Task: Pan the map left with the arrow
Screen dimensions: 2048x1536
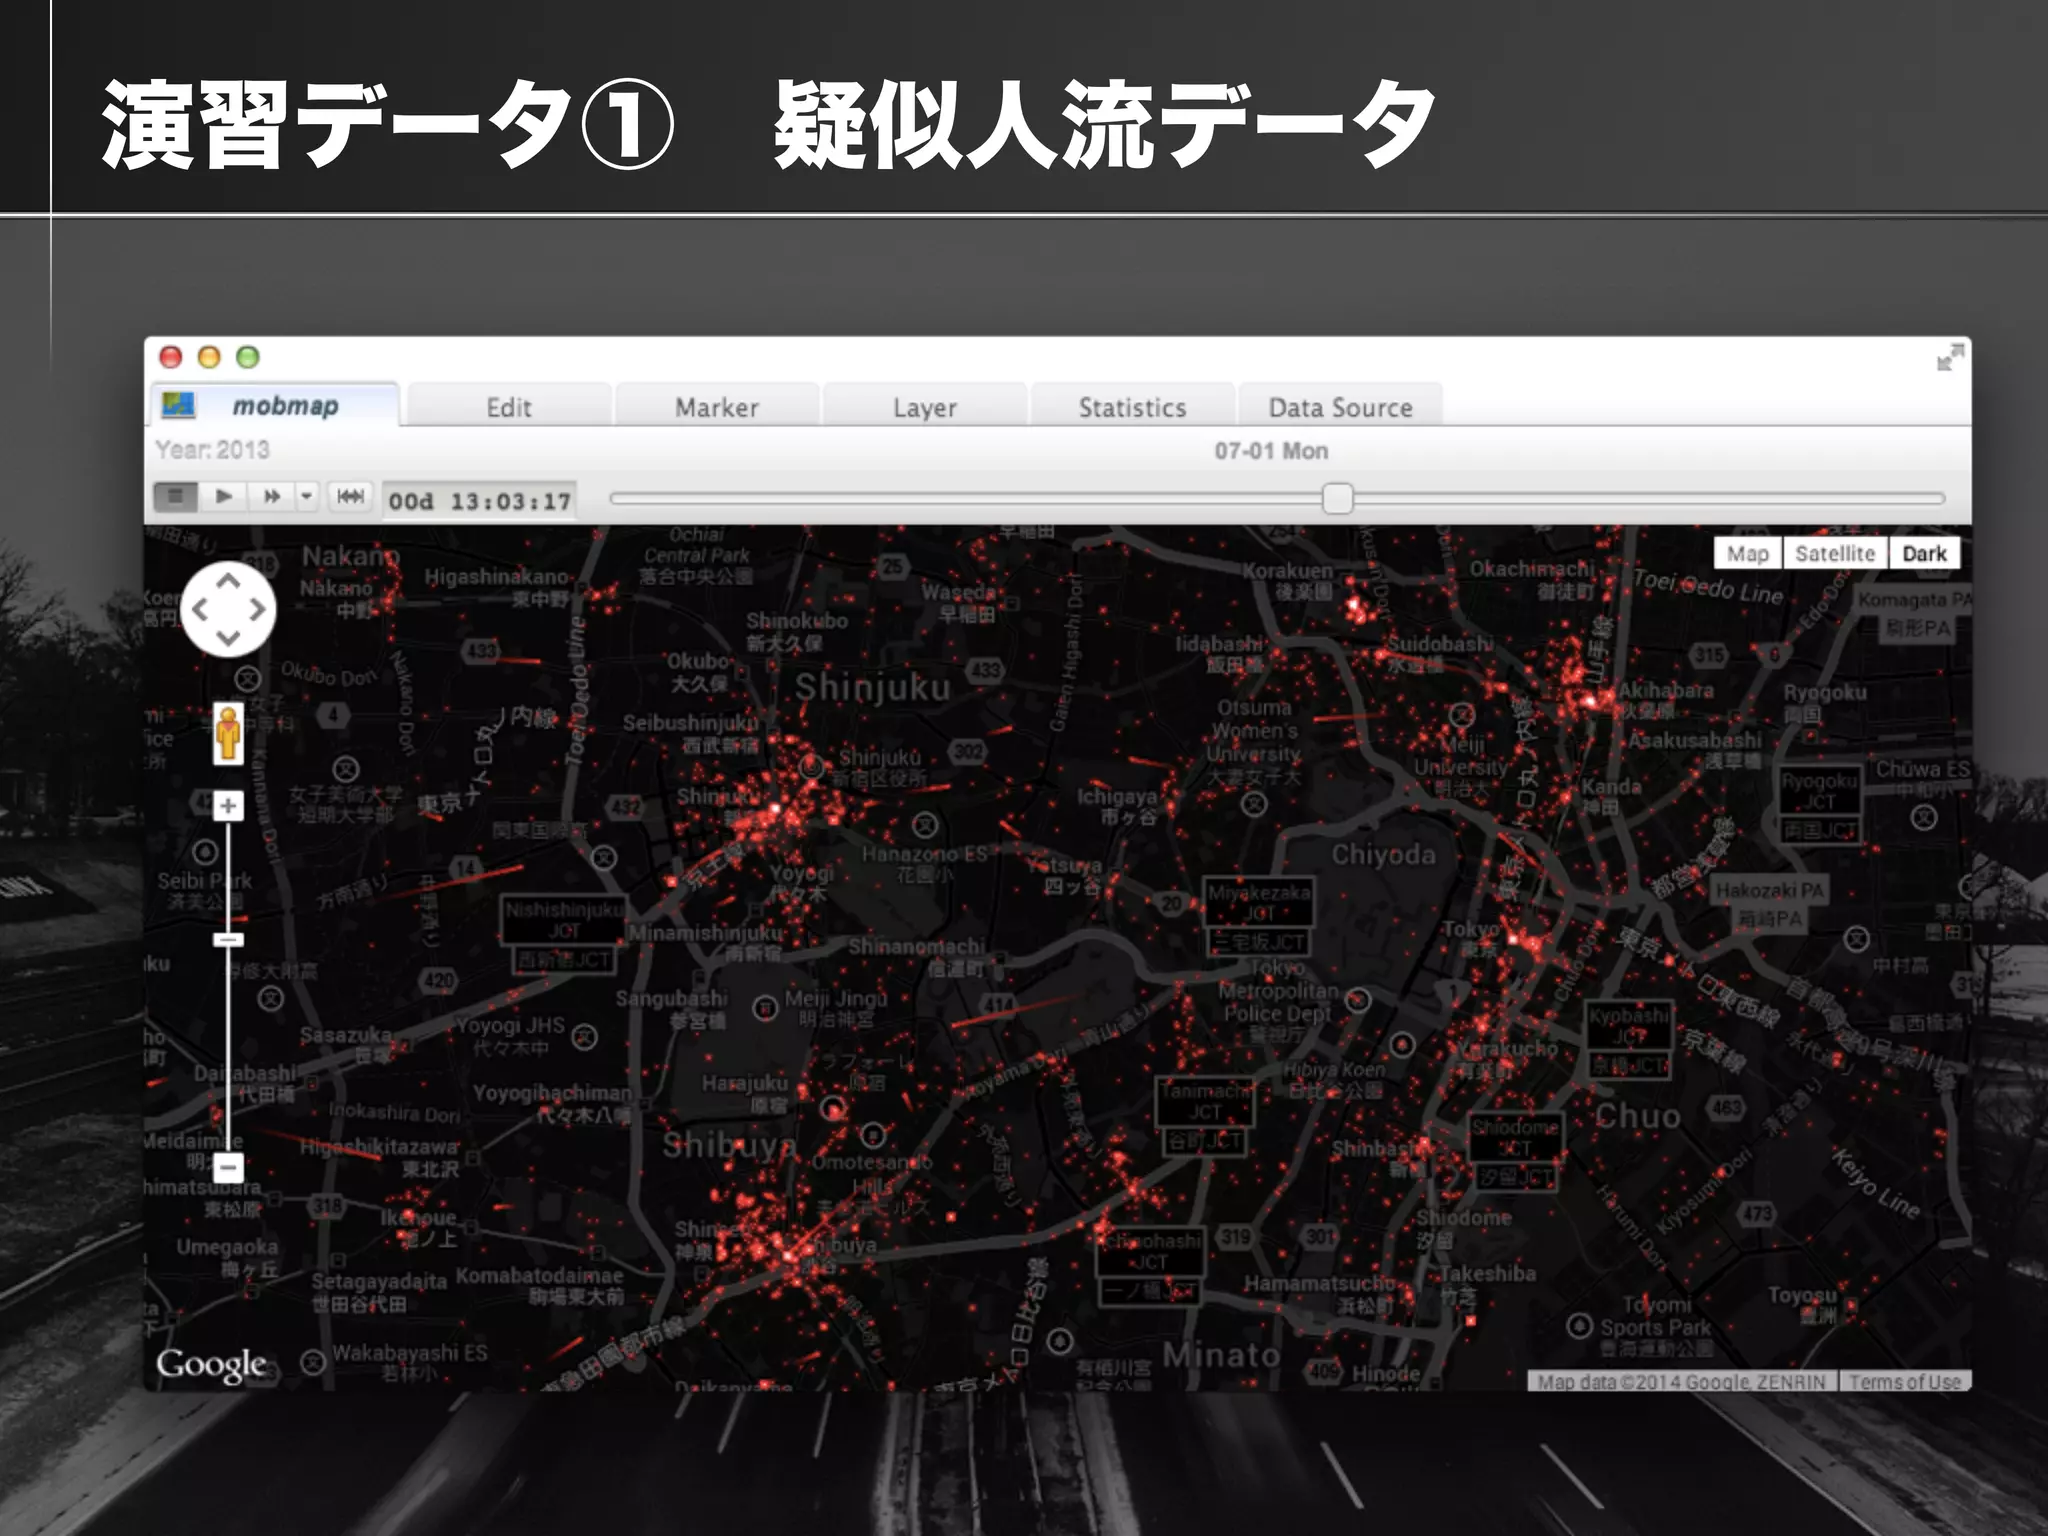Action: point(199,609)
